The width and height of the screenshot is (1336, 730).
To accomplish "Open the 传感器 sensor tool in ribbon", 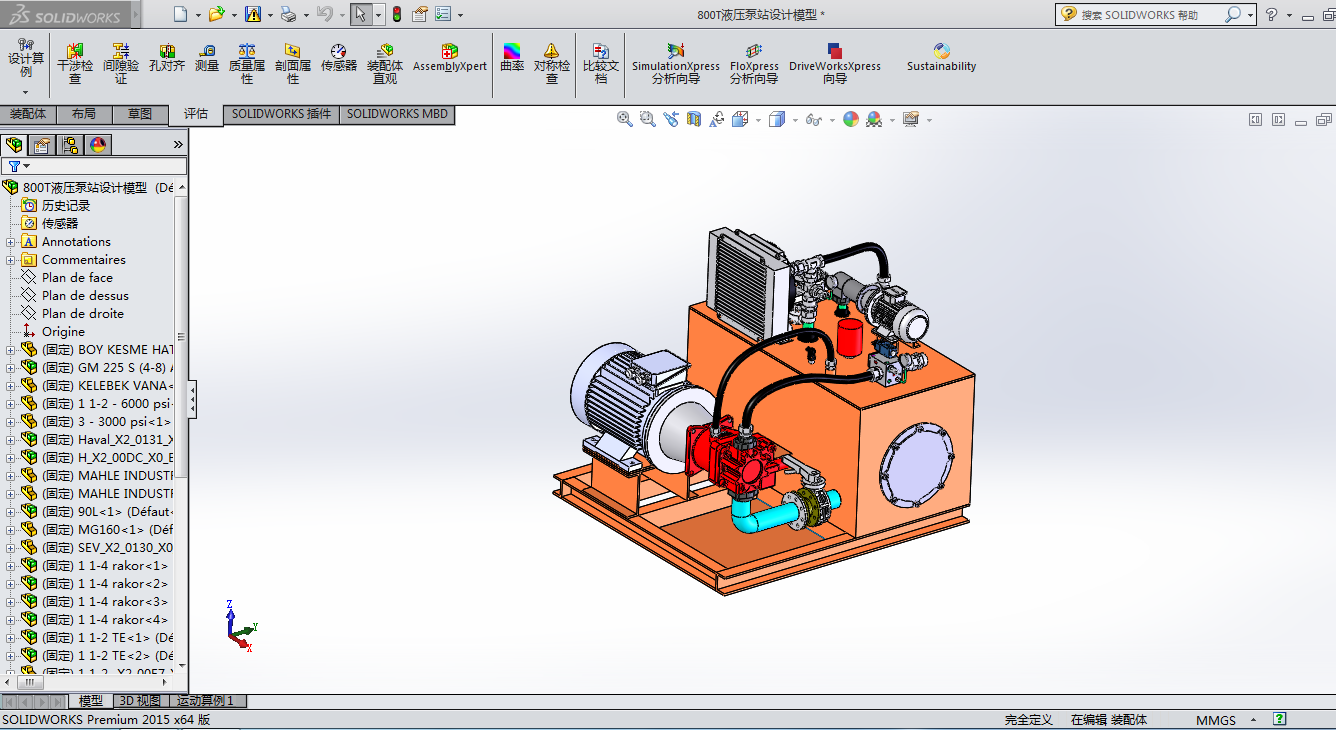I will coord(339,58).
